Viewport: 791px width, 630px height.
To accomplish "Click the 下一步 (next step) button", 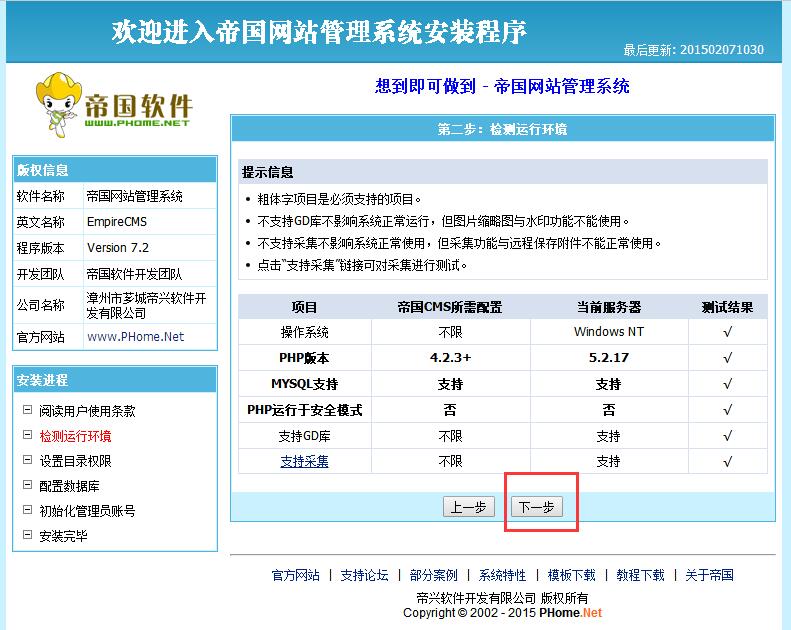I will point(536,506).
